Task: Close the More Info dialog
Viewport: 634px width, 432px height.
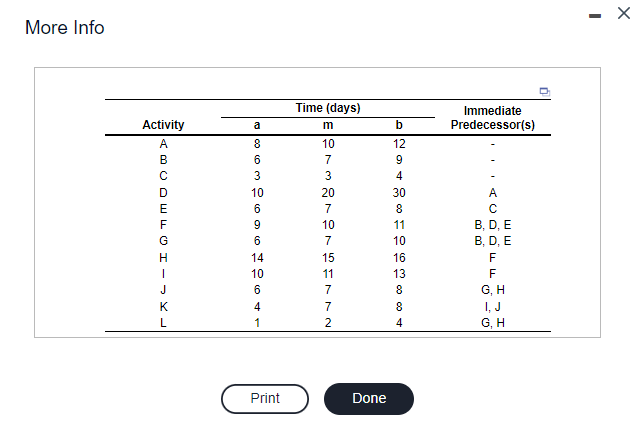Action: click(x=623, y=13)
